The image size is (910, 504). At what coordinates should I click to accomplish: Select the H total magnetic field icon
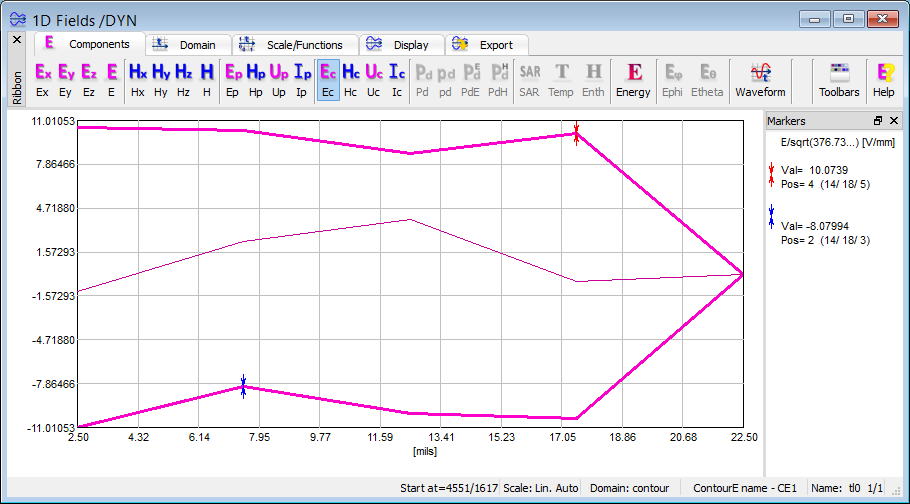click(x=206, y=80)
